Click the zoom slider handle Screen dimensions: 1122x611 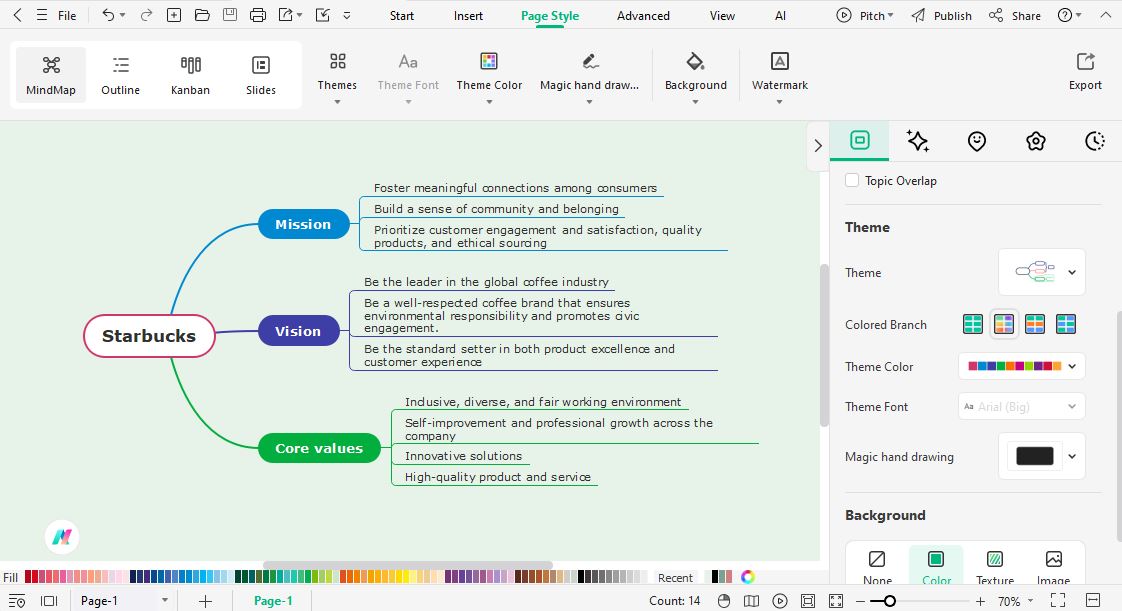pos(889,601)
